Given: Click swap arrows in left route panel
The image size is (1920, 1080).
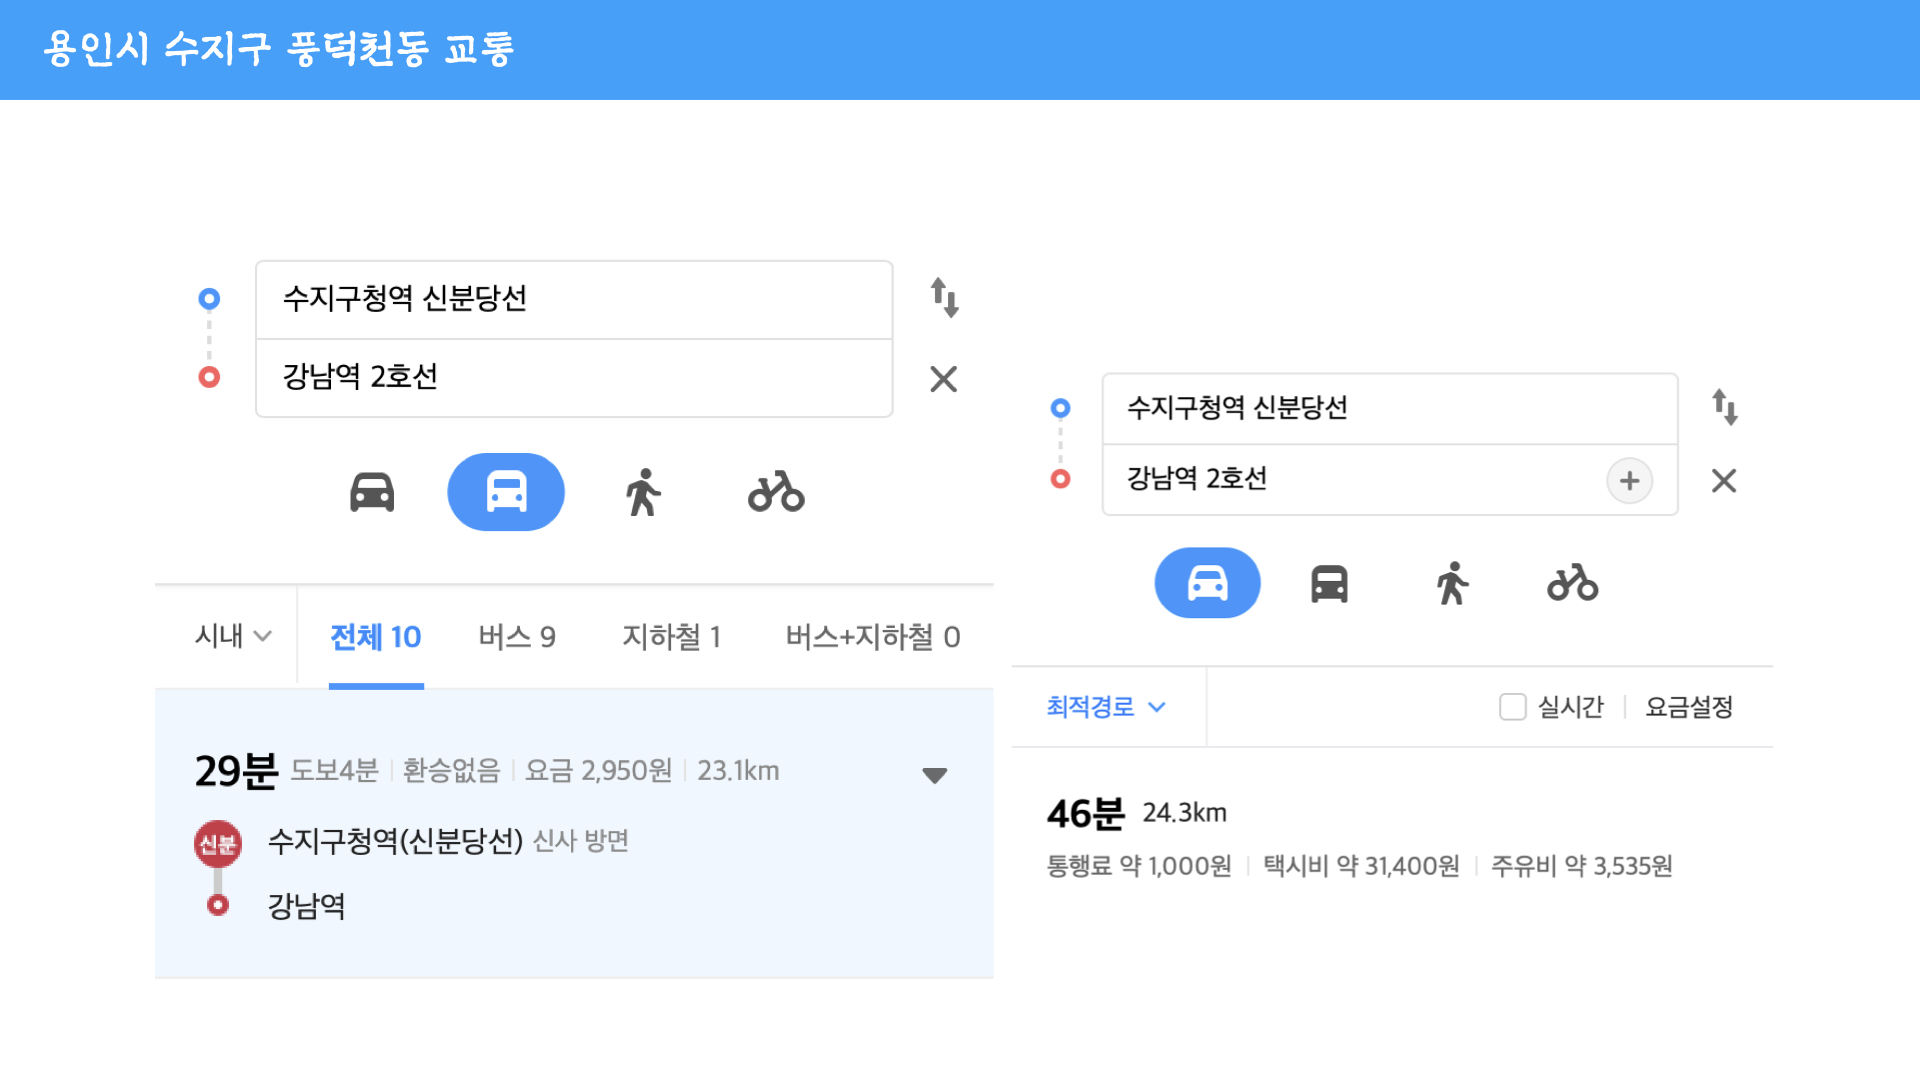Looking at the screenshot, I should 944,298.
